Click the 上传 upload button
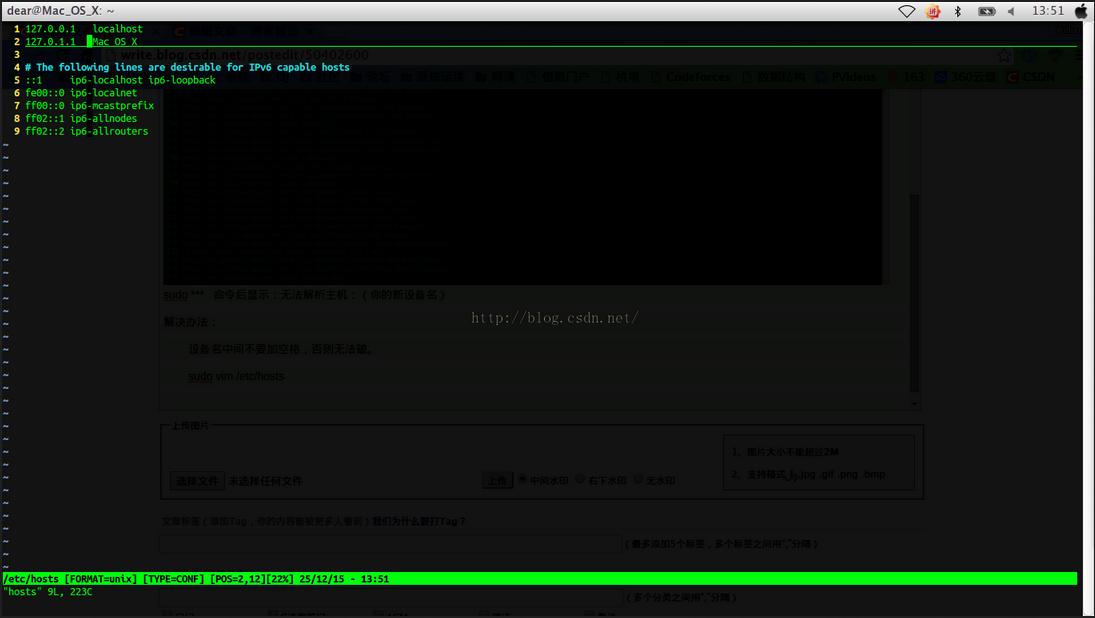1095x618 pixels. (497, 480)
